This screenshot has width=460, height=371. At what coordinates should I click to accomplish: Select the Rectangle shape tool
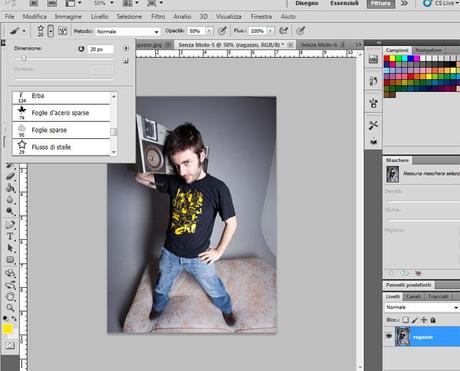click(10, 260)
